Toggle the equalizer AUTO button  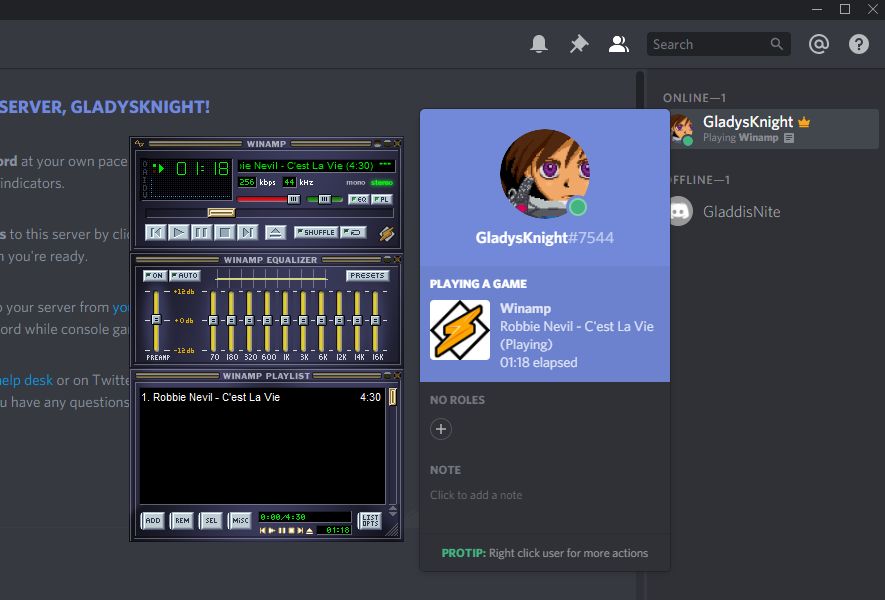(185, 275)
